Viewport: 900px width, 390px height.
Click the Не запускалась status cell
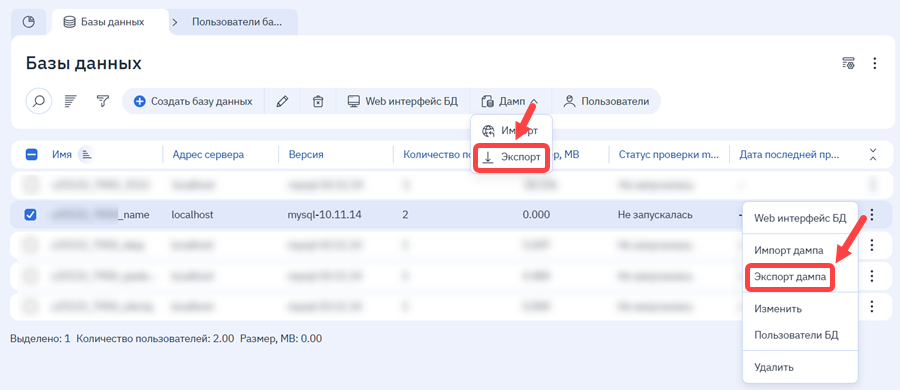tap(655, 215)
